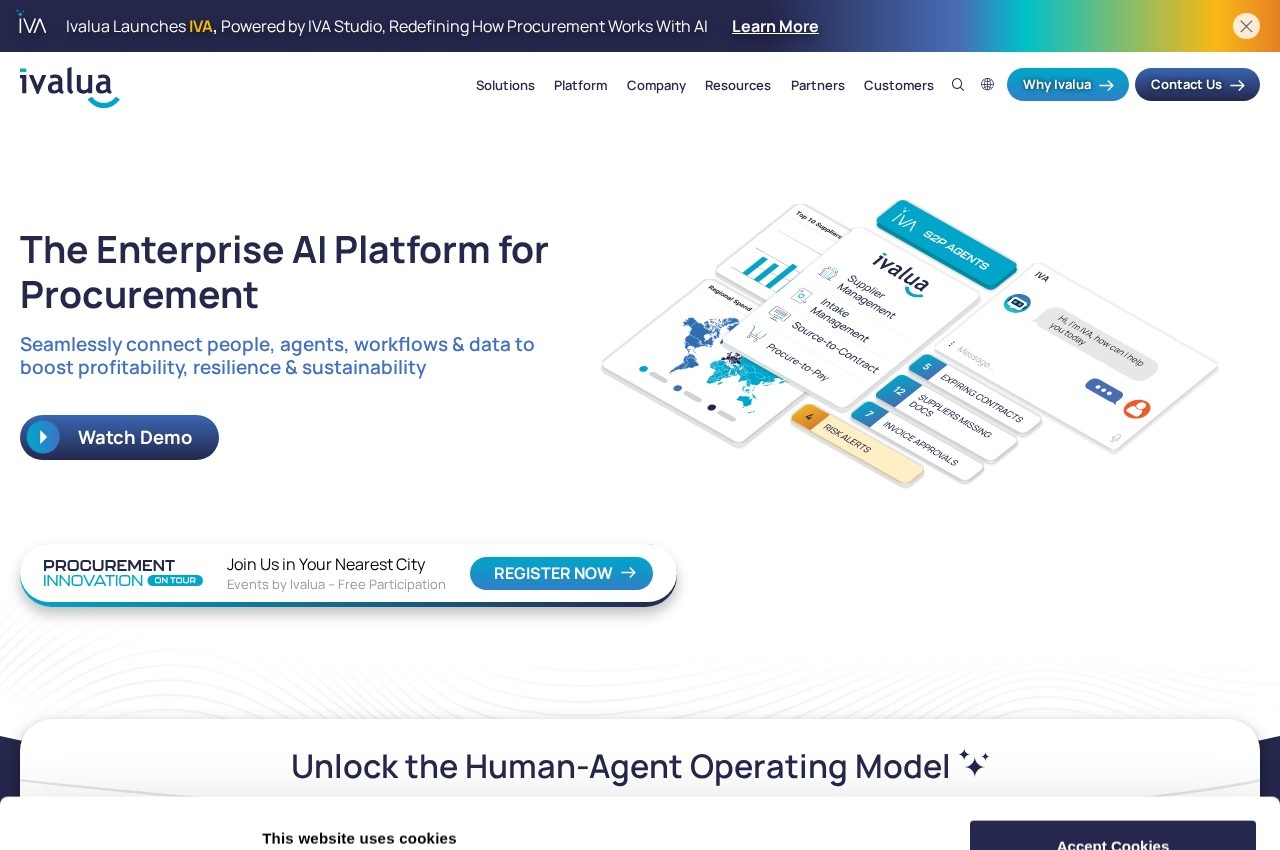The width and height of the screenshot is (1280, 850).
Task: Open the Solutions menu
Action: 505,85
